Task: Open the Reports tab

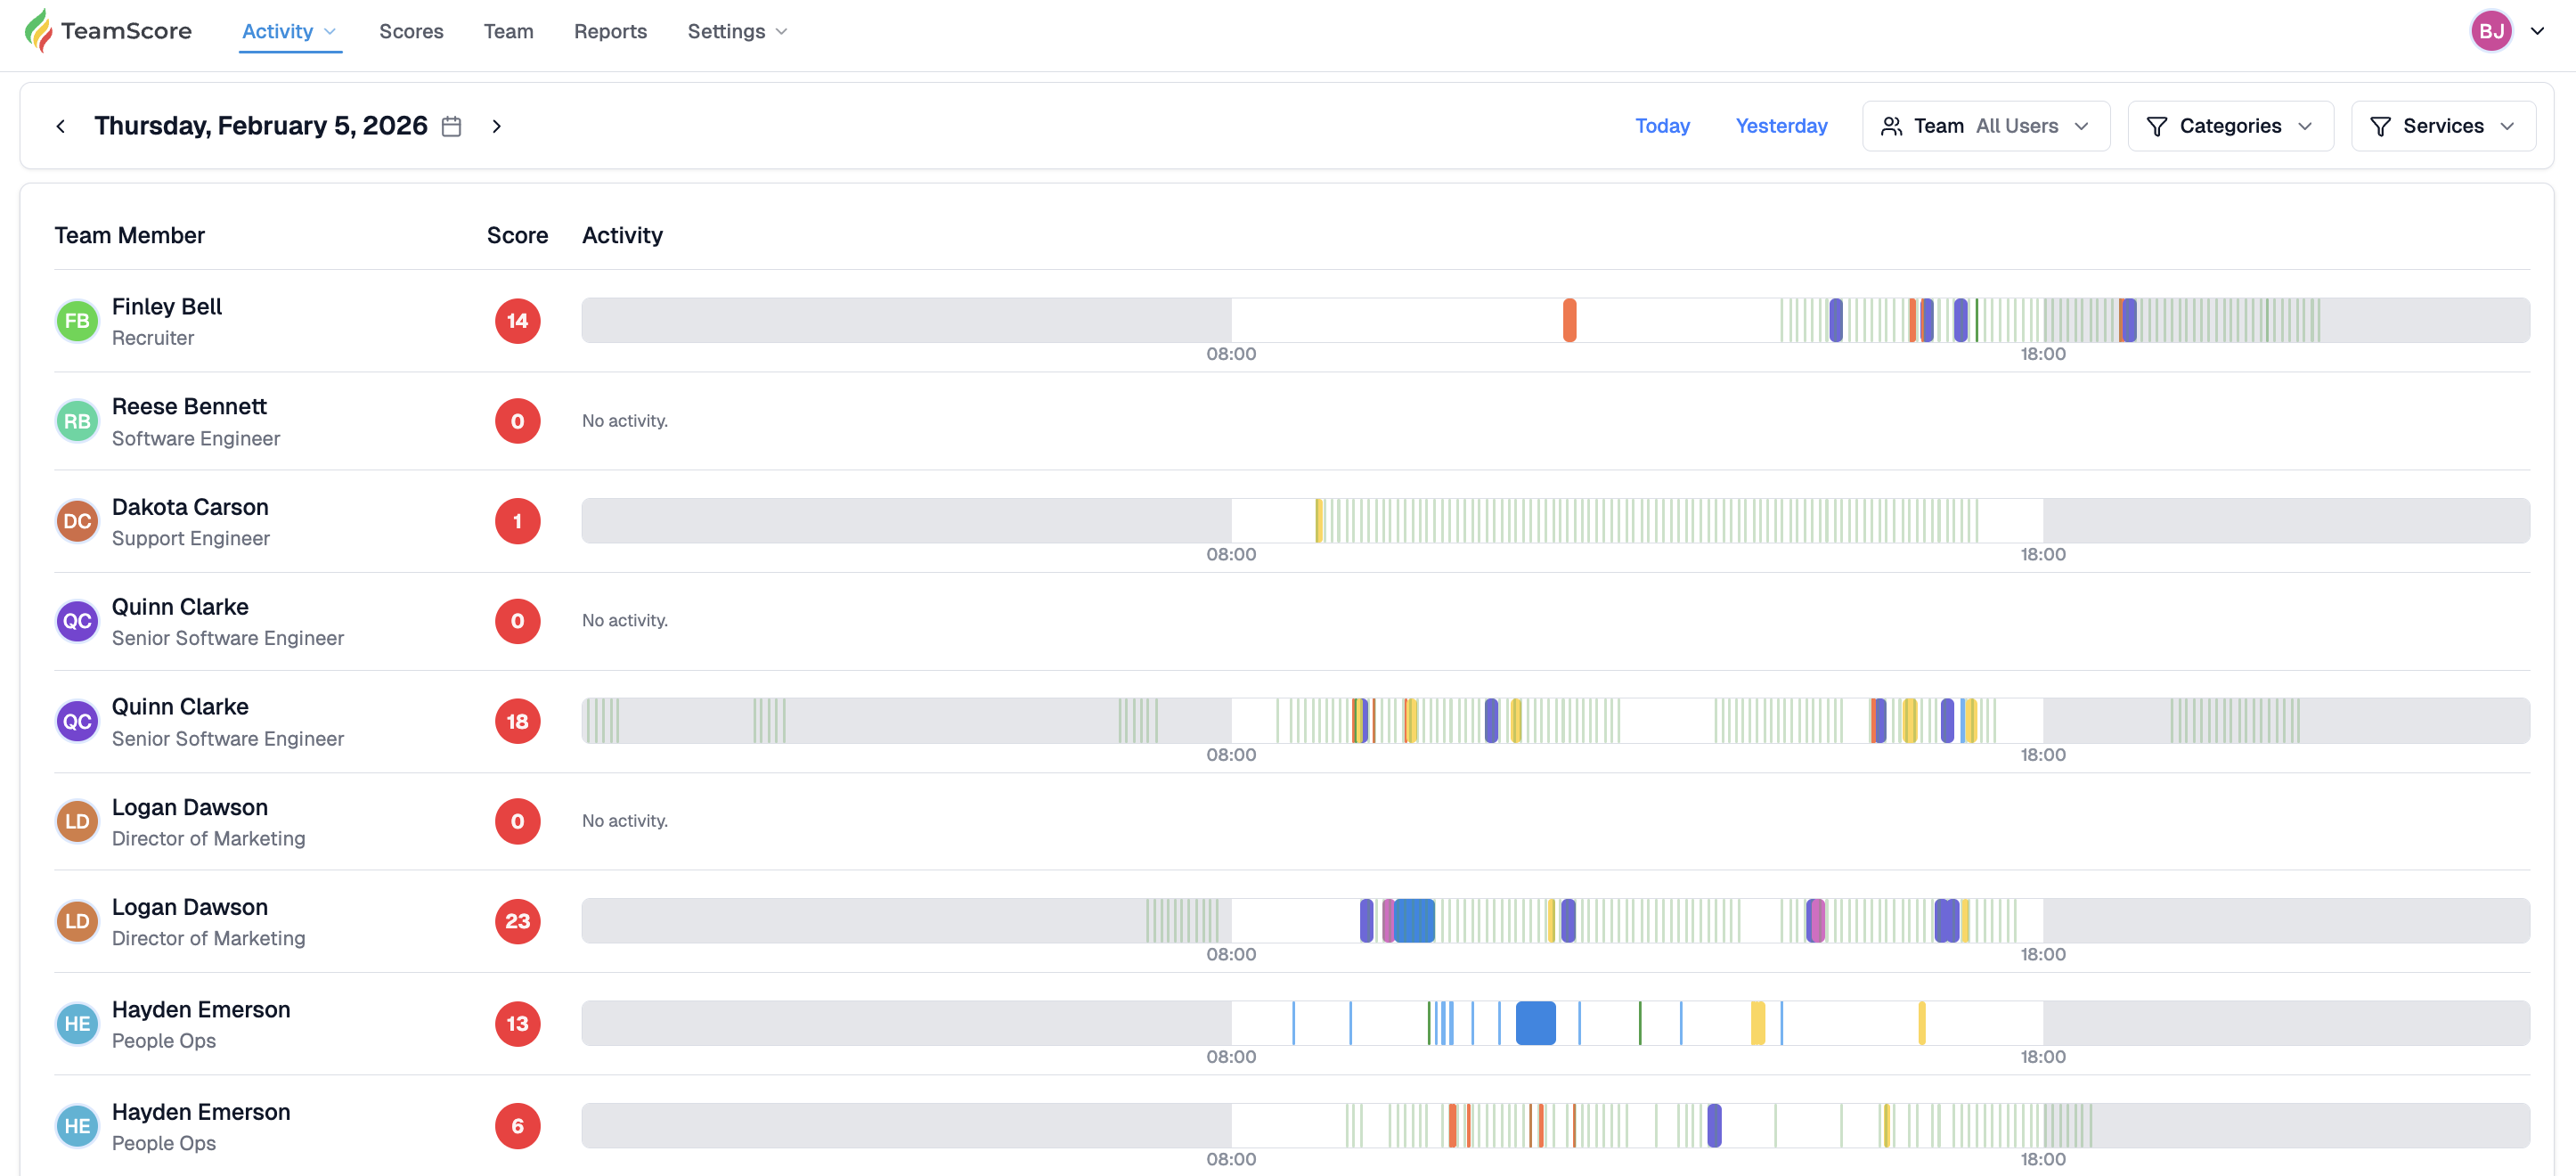Action: (610, 31)
